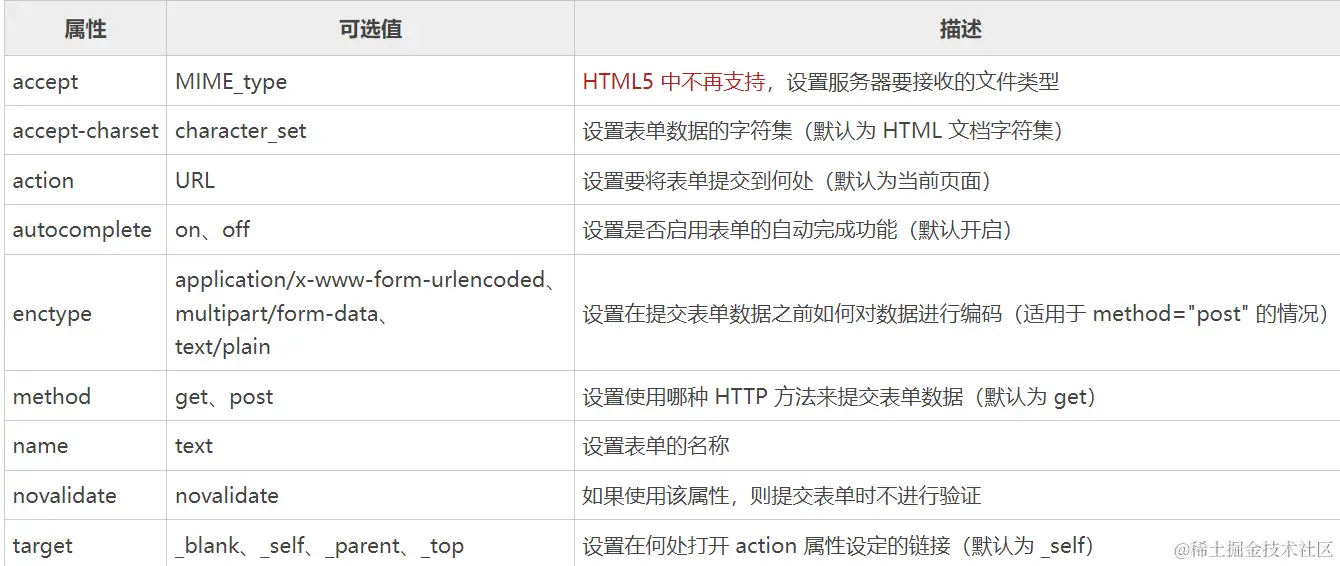Click the "可选值" column header
The height and width of the screenshot is (566, 1340).
370,29
